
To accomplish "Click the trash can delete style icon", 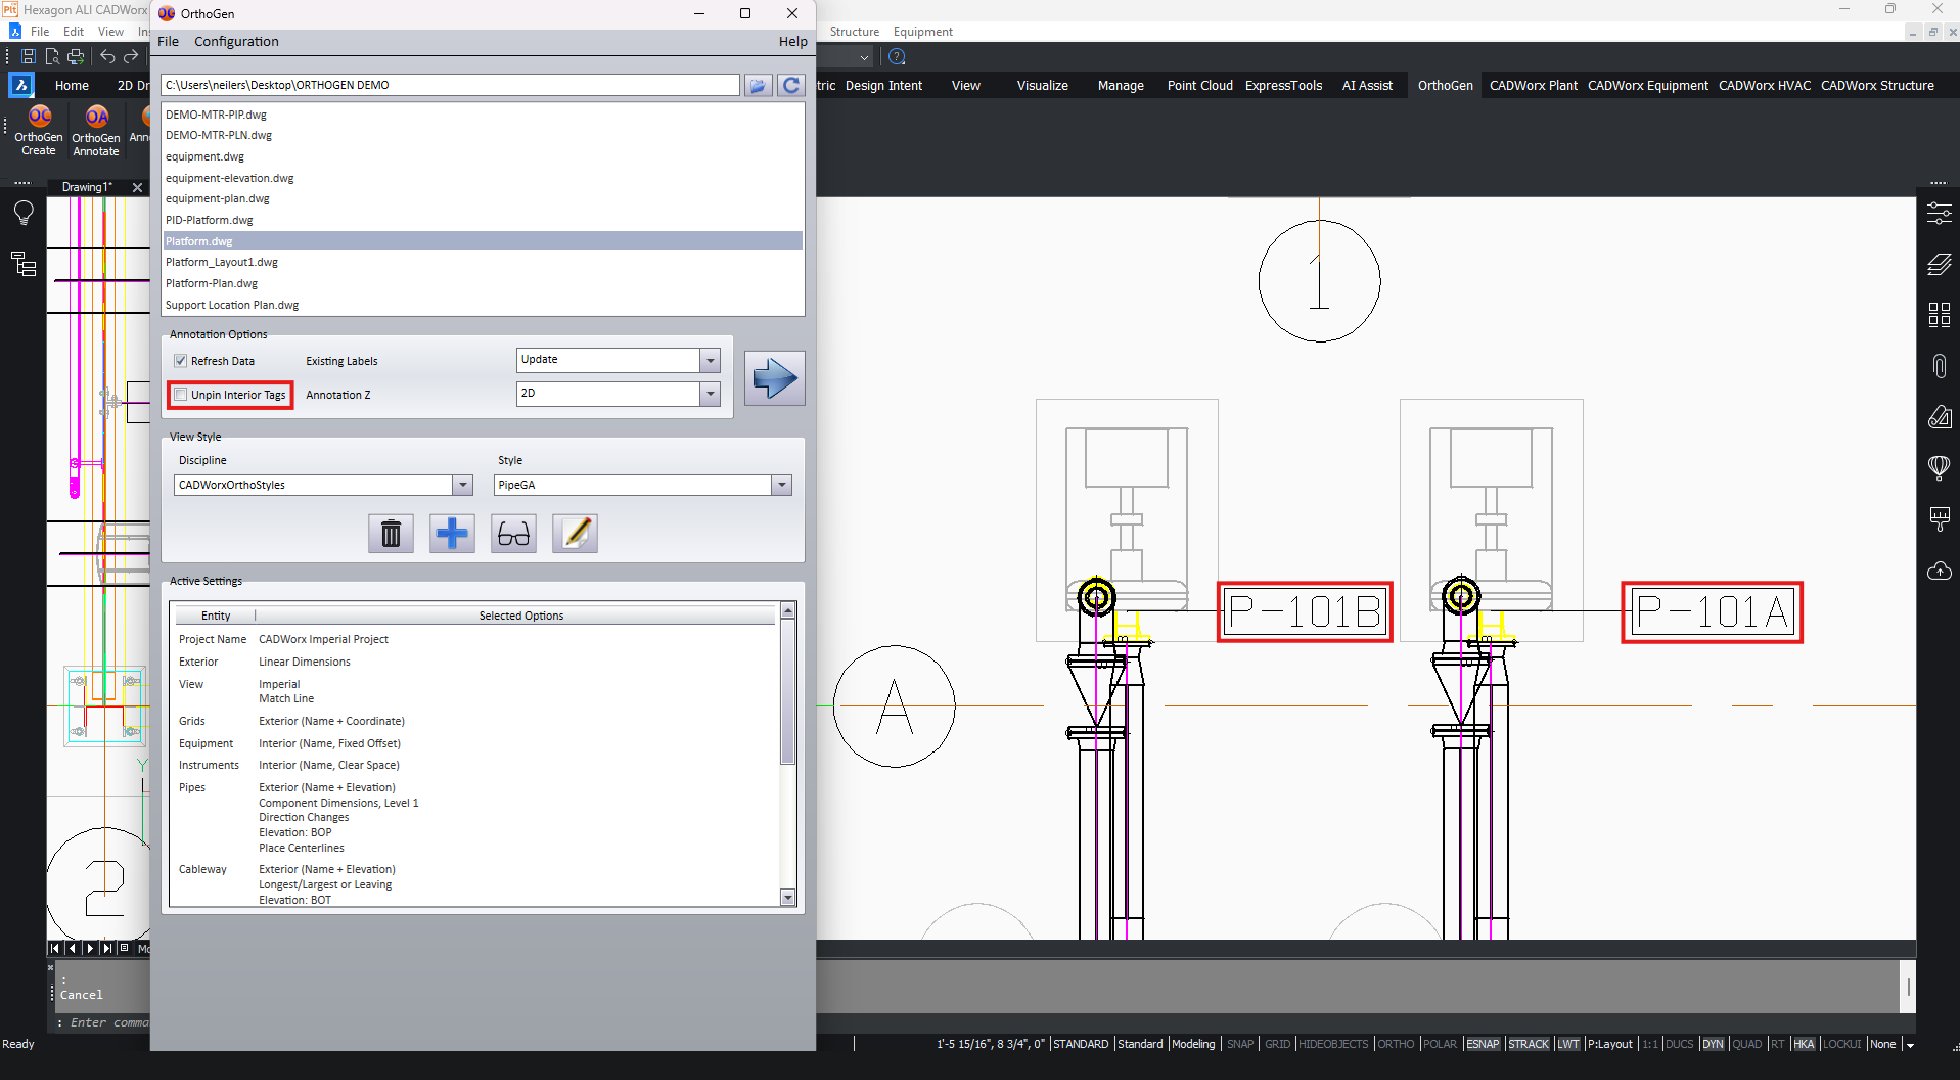I will [391, 533].
